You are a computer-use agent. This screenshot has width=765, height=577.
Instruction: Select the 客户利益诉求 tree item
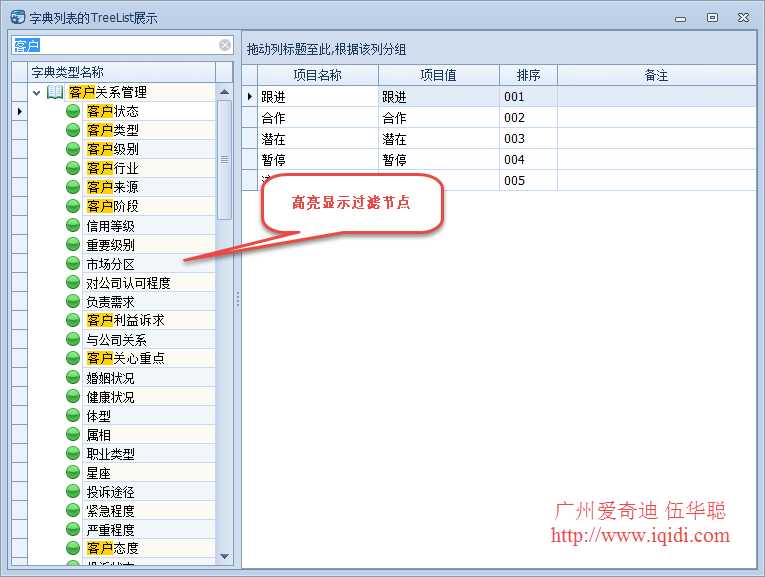tap(125, 320)
